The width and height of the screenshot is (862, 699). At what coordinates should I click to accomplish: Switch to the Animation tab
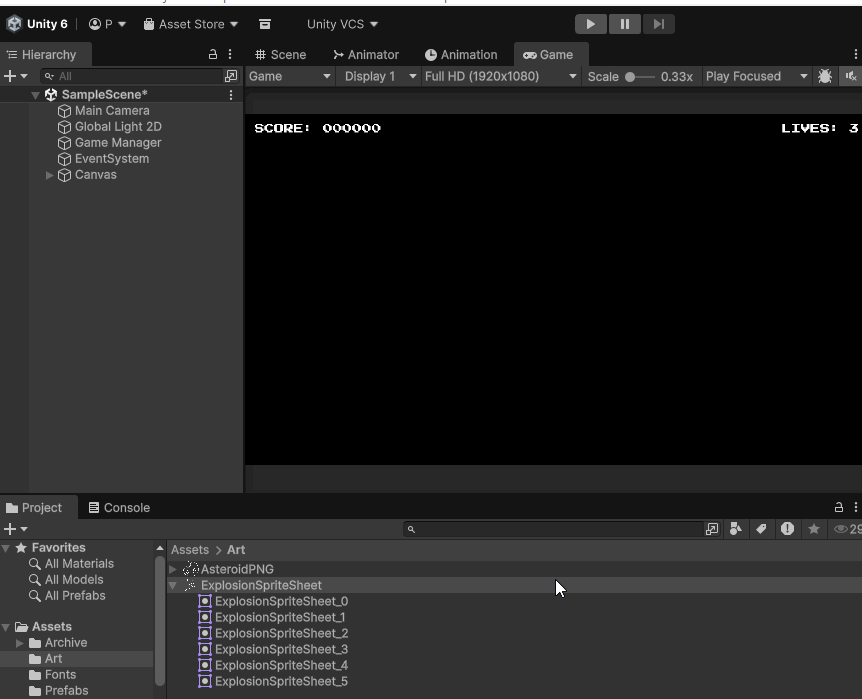pos(461,55)
